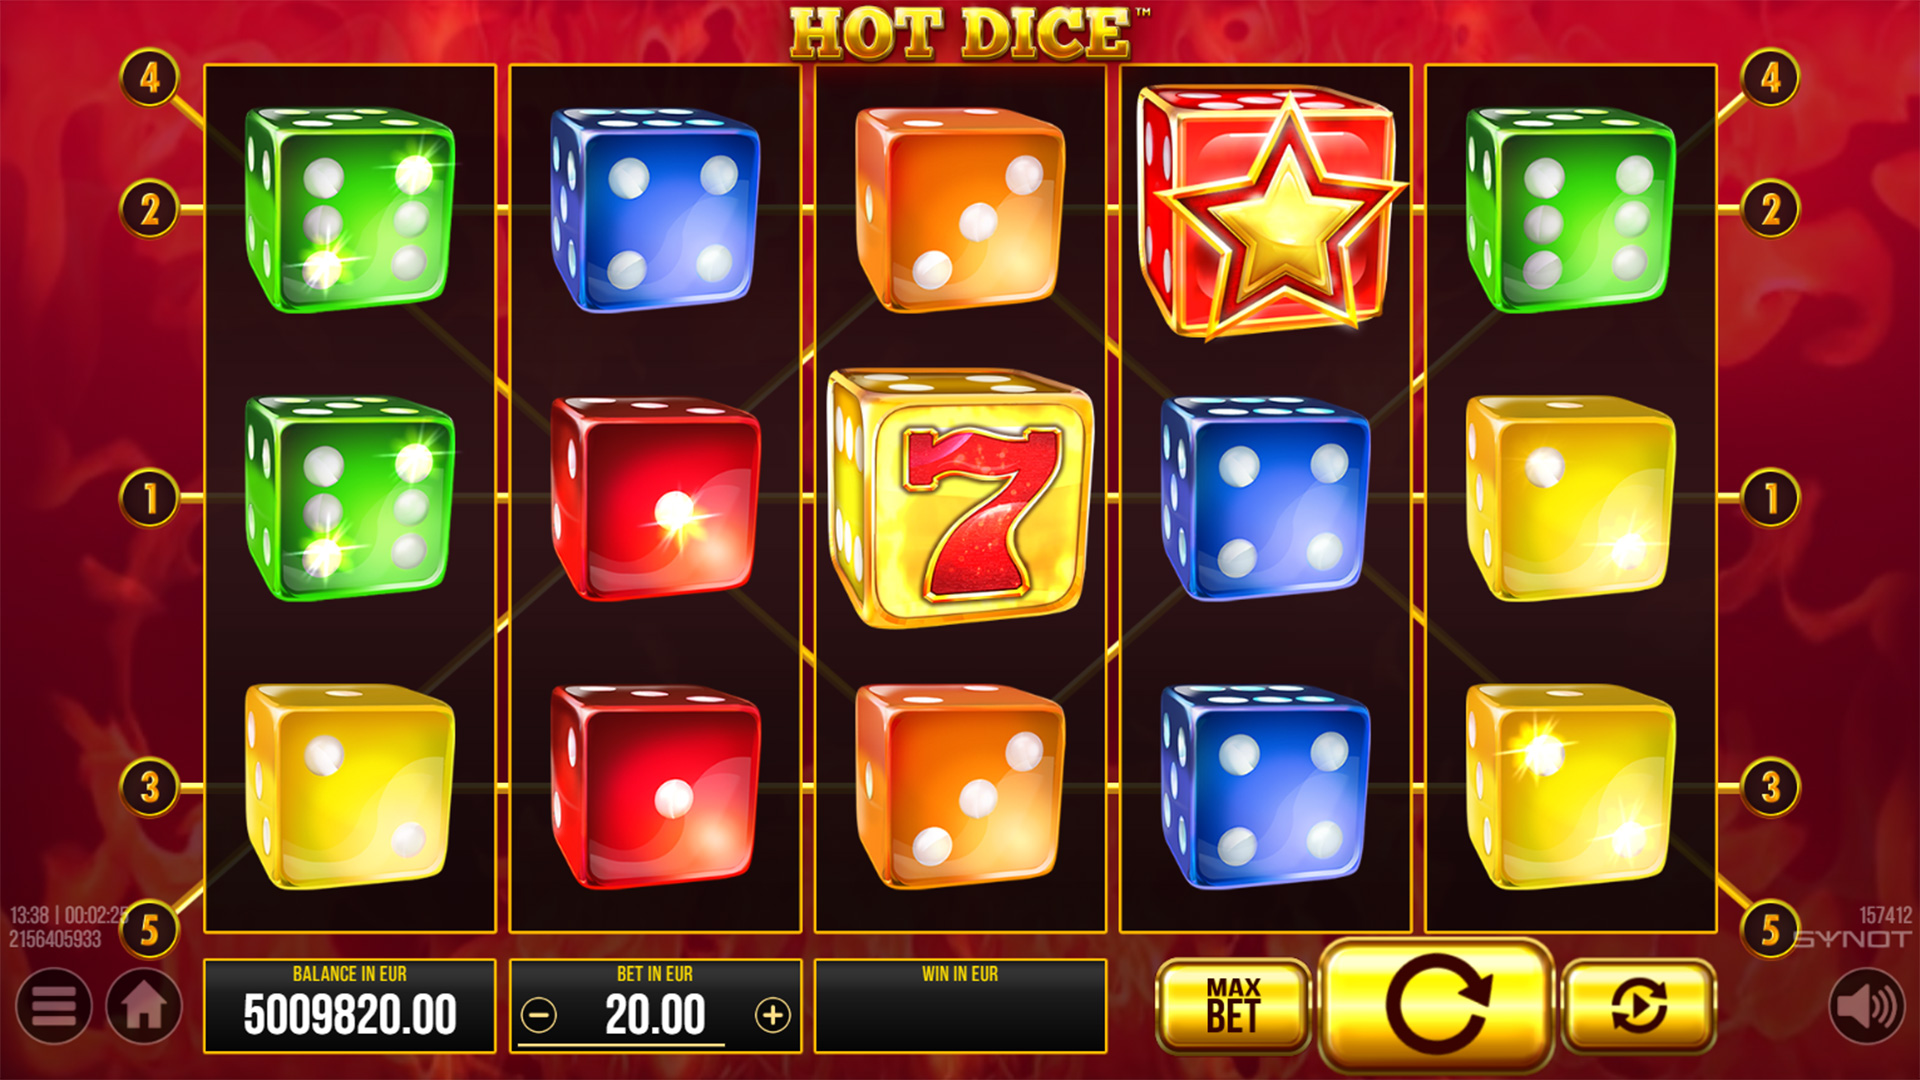Select payline 5 marker on right
The width and height of the screenshot is (1920, 1080).
(x=1771, y=930)
